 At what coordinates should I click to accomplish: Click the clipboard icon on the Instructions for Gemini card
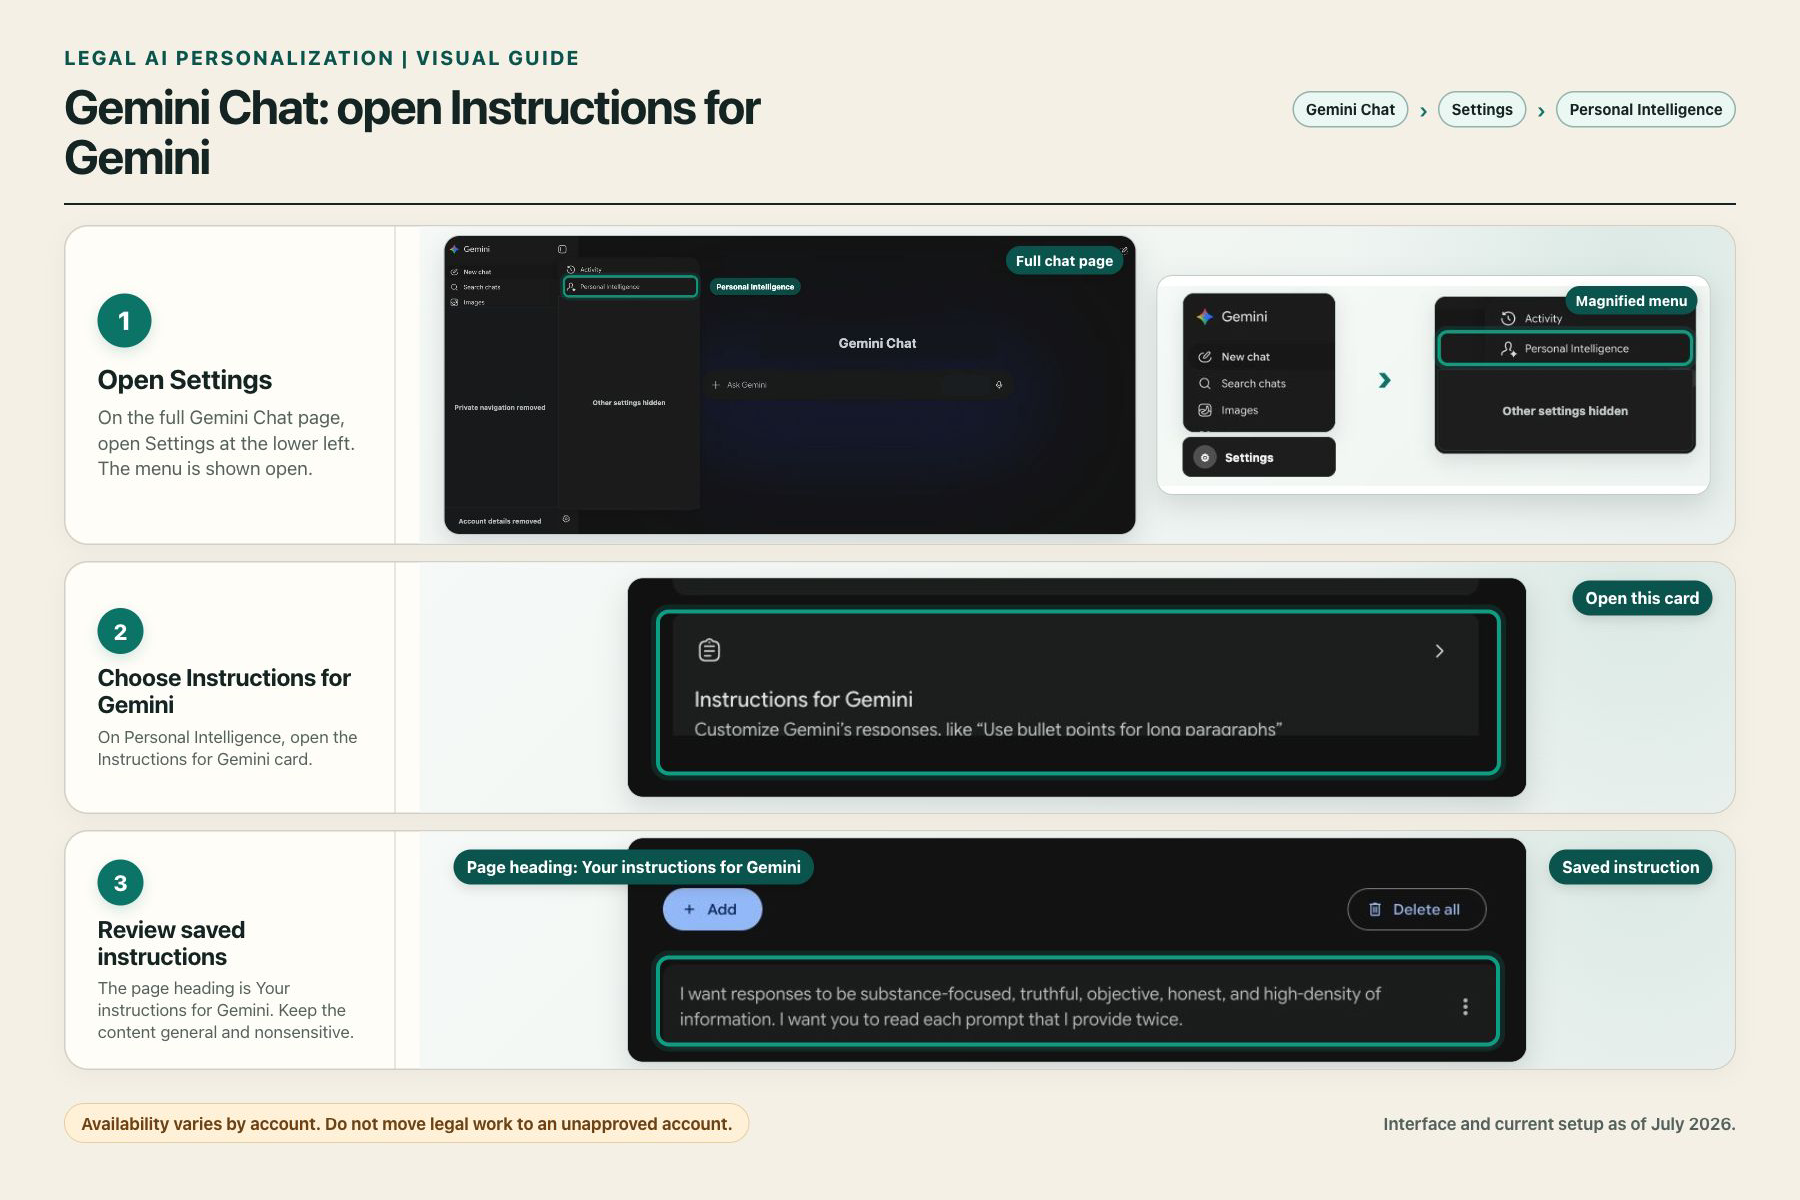click(709, 650)
